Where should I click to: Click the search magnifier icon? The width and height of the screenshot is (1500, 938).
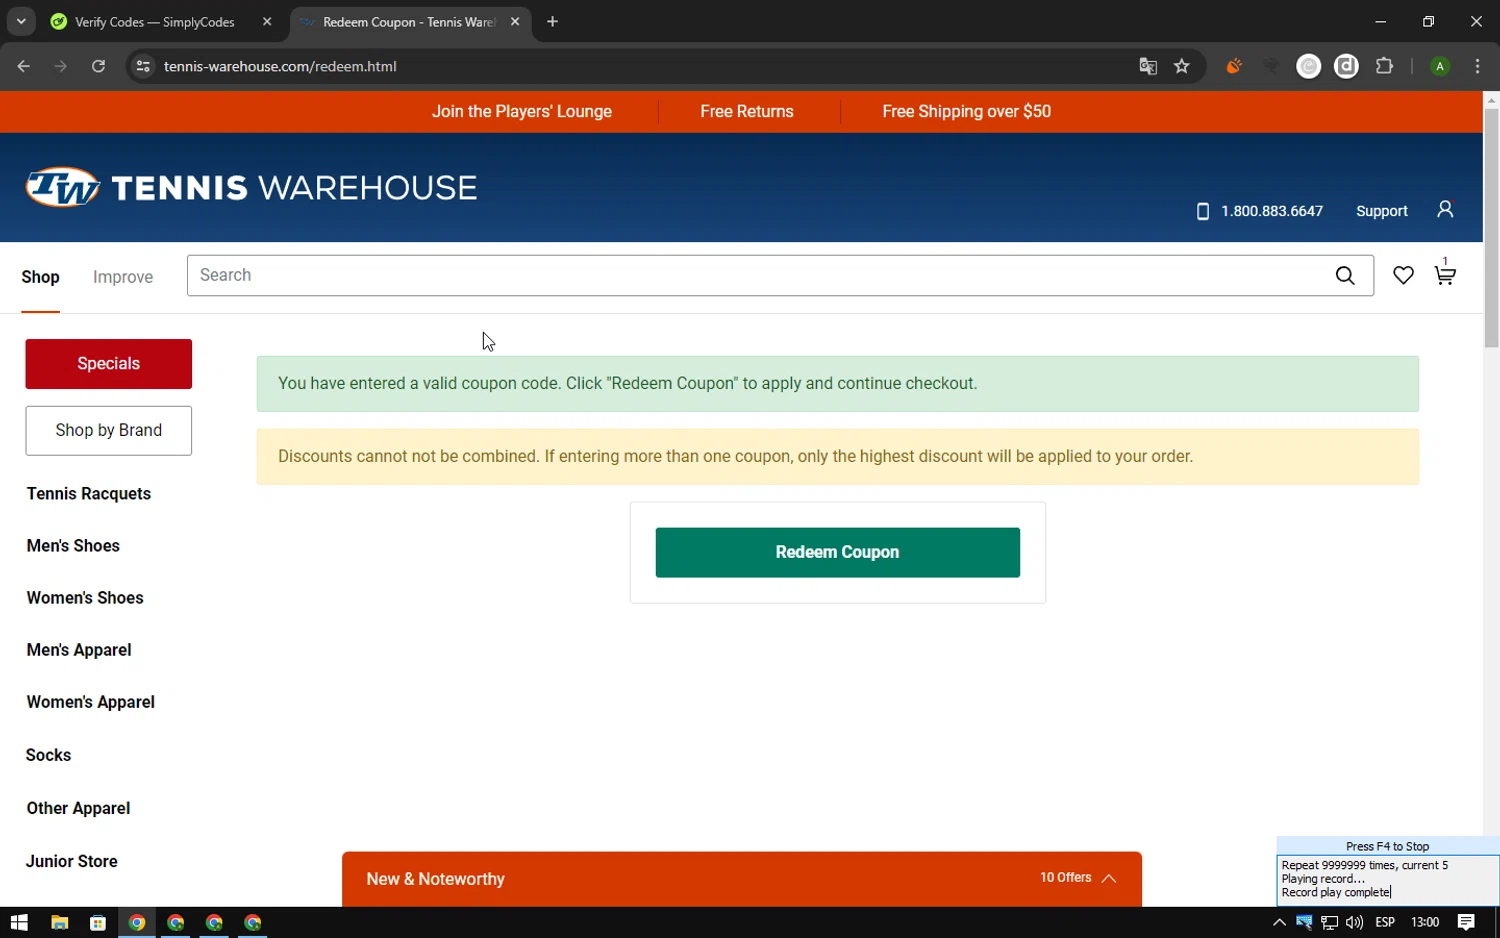[x=1345, y=275]
